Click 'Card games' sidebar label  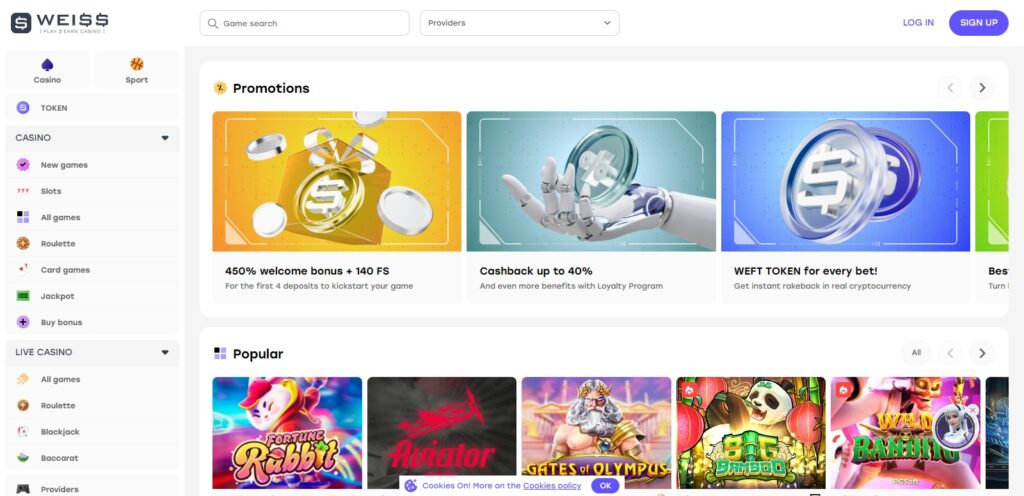click(65, 270)
